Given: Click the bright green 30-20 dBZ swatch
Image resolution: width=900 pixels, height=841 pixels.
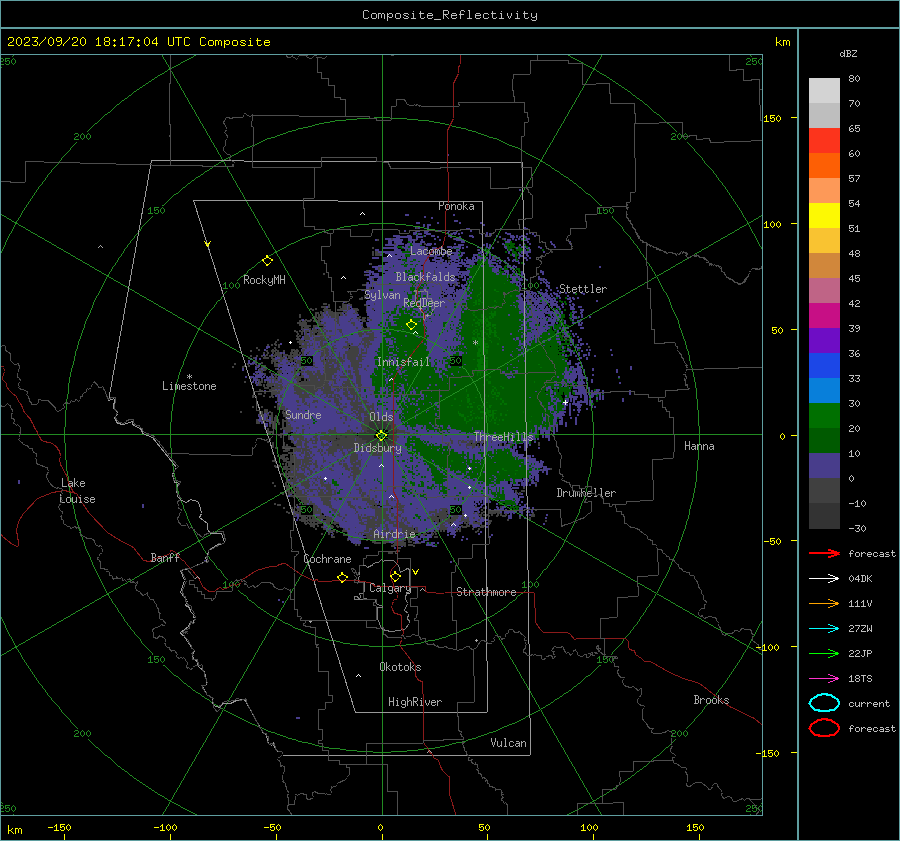Looking at the screenshot, I should click(x=824, y=416).
